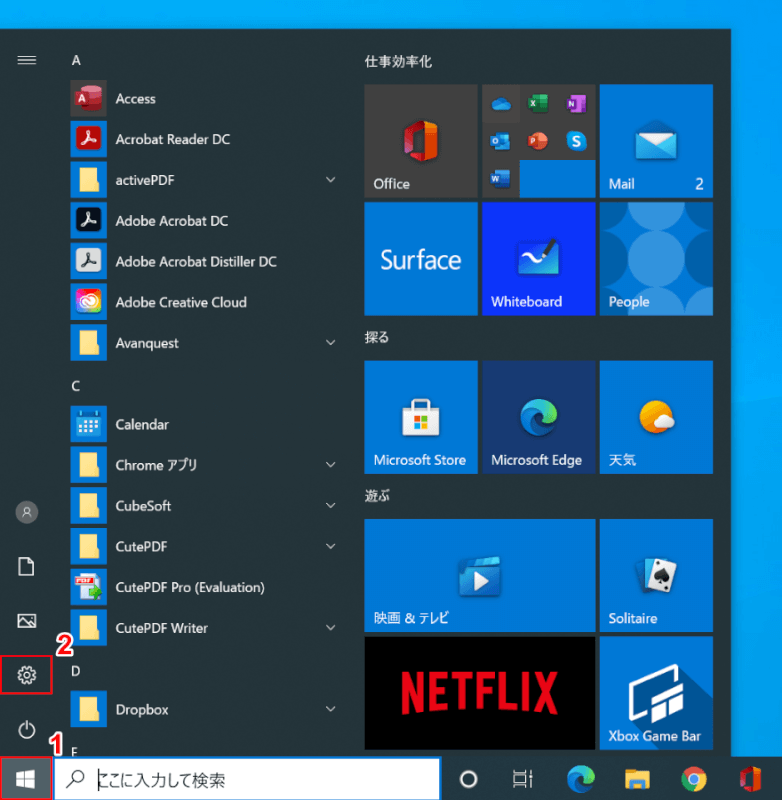Open the Netflix tile
This screenshot has height=800, width=782.
click(x=480, y=693)
